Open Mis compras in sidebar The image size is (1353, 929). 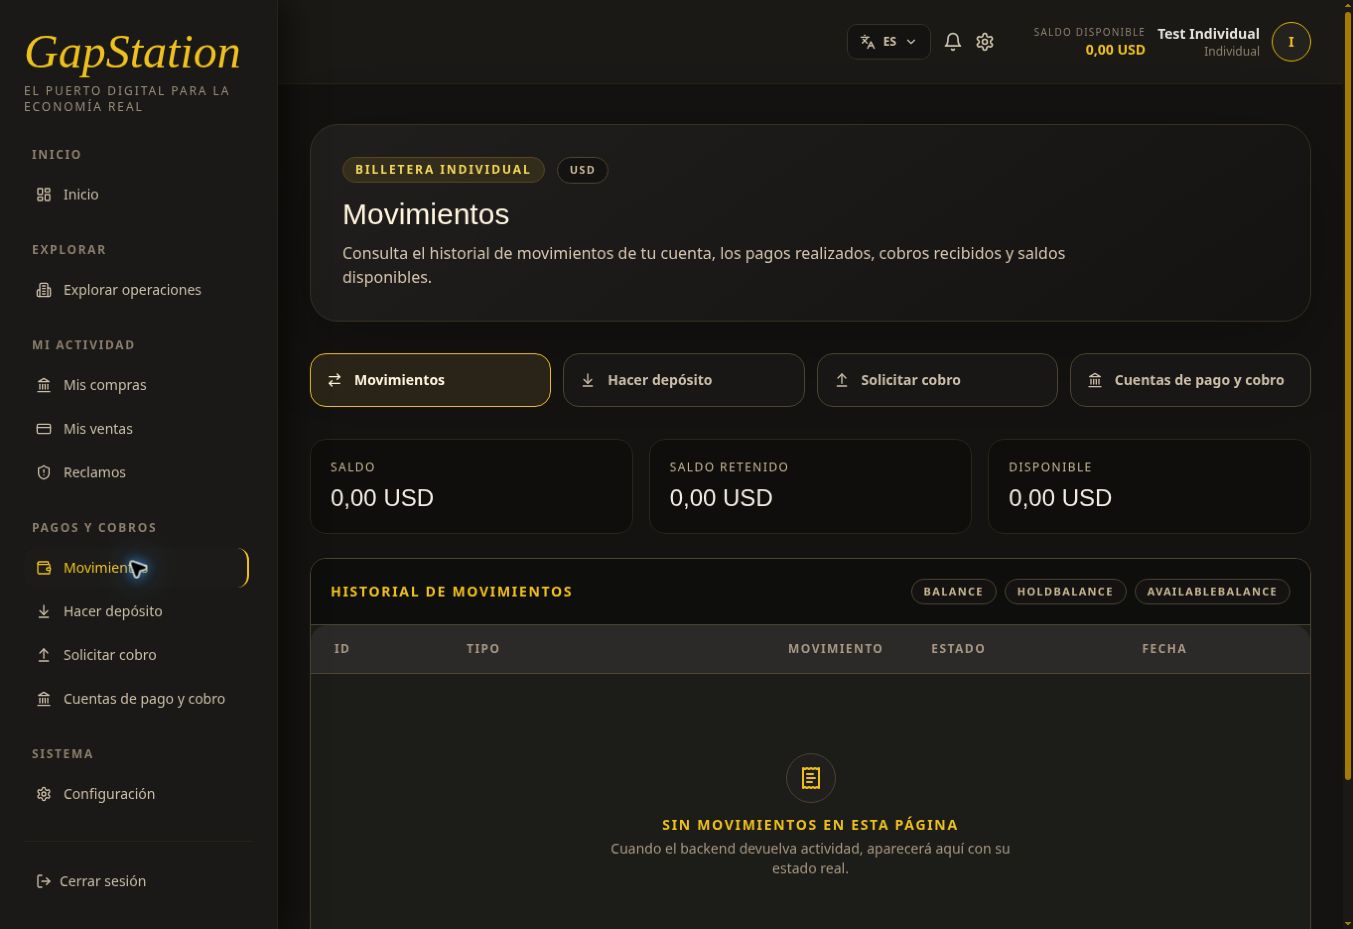pyautogui.click(x=138, y=385)
